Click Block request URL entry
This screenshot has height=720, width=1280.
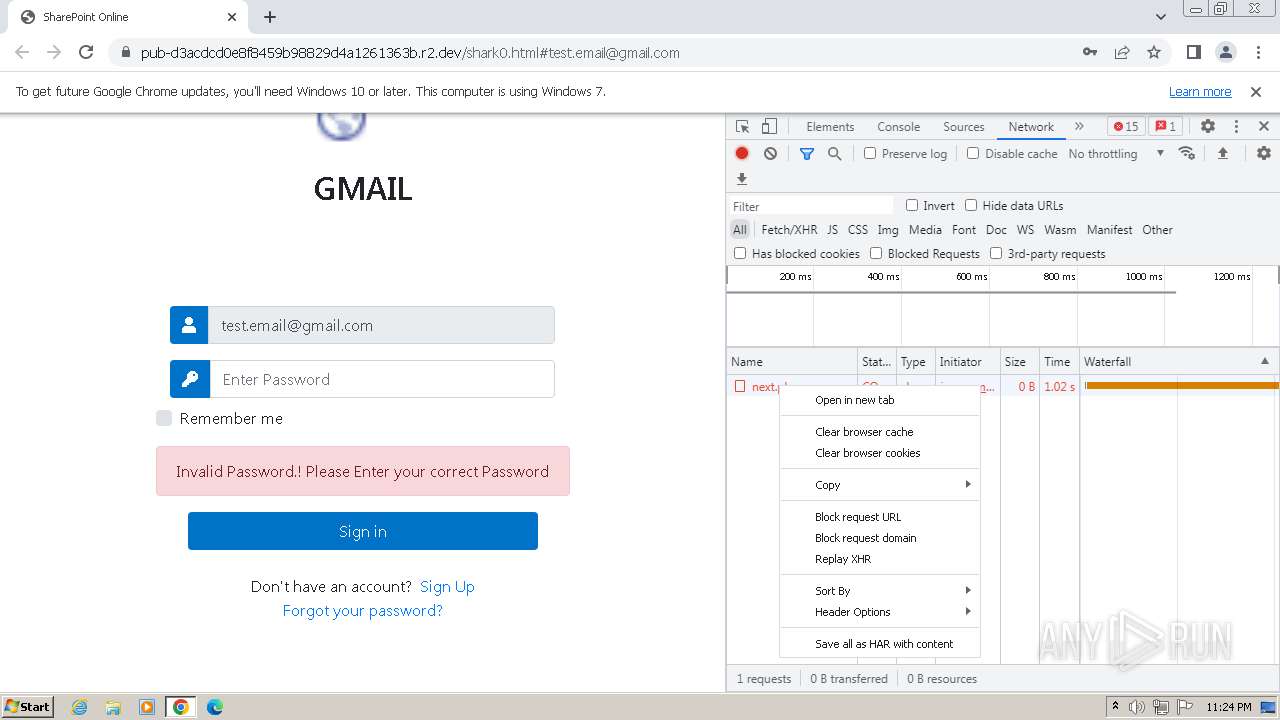[x=880, y=517]
